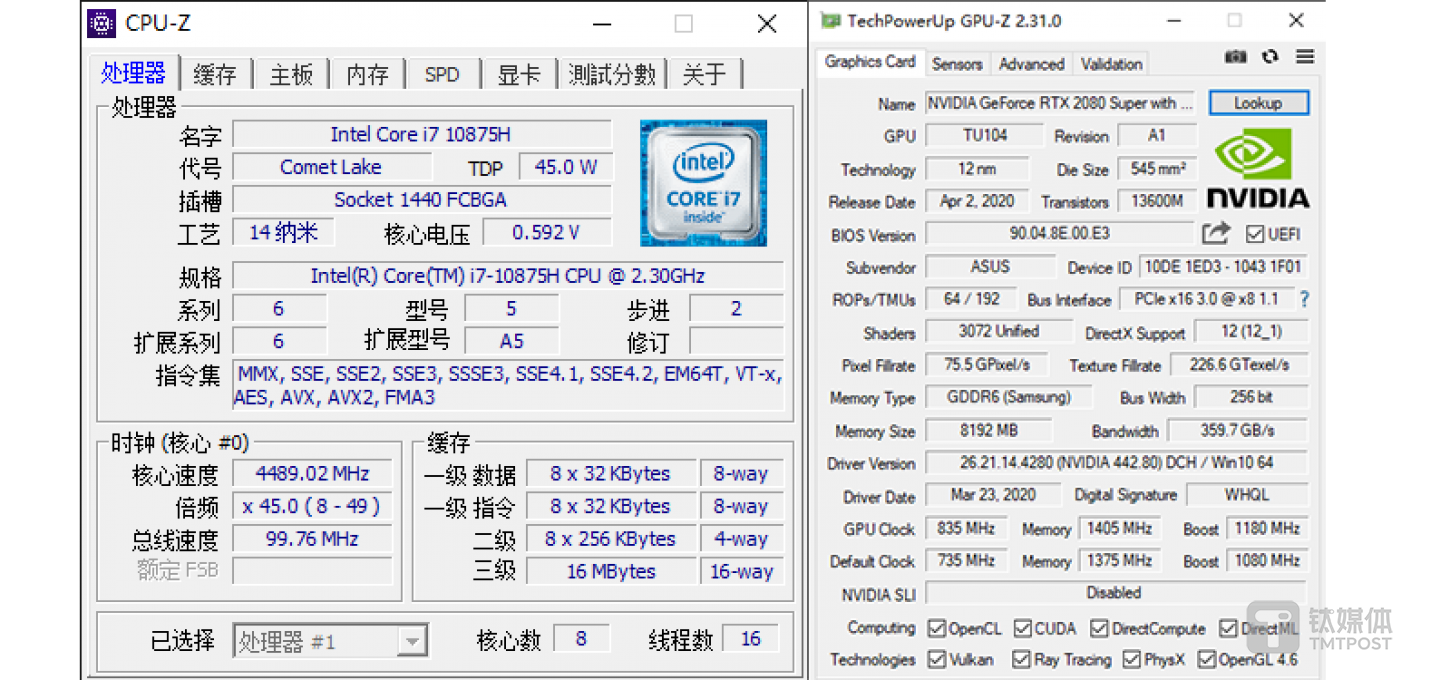Toggle the UEFI checkbox
The image size is (1440, 680).
1255,235
